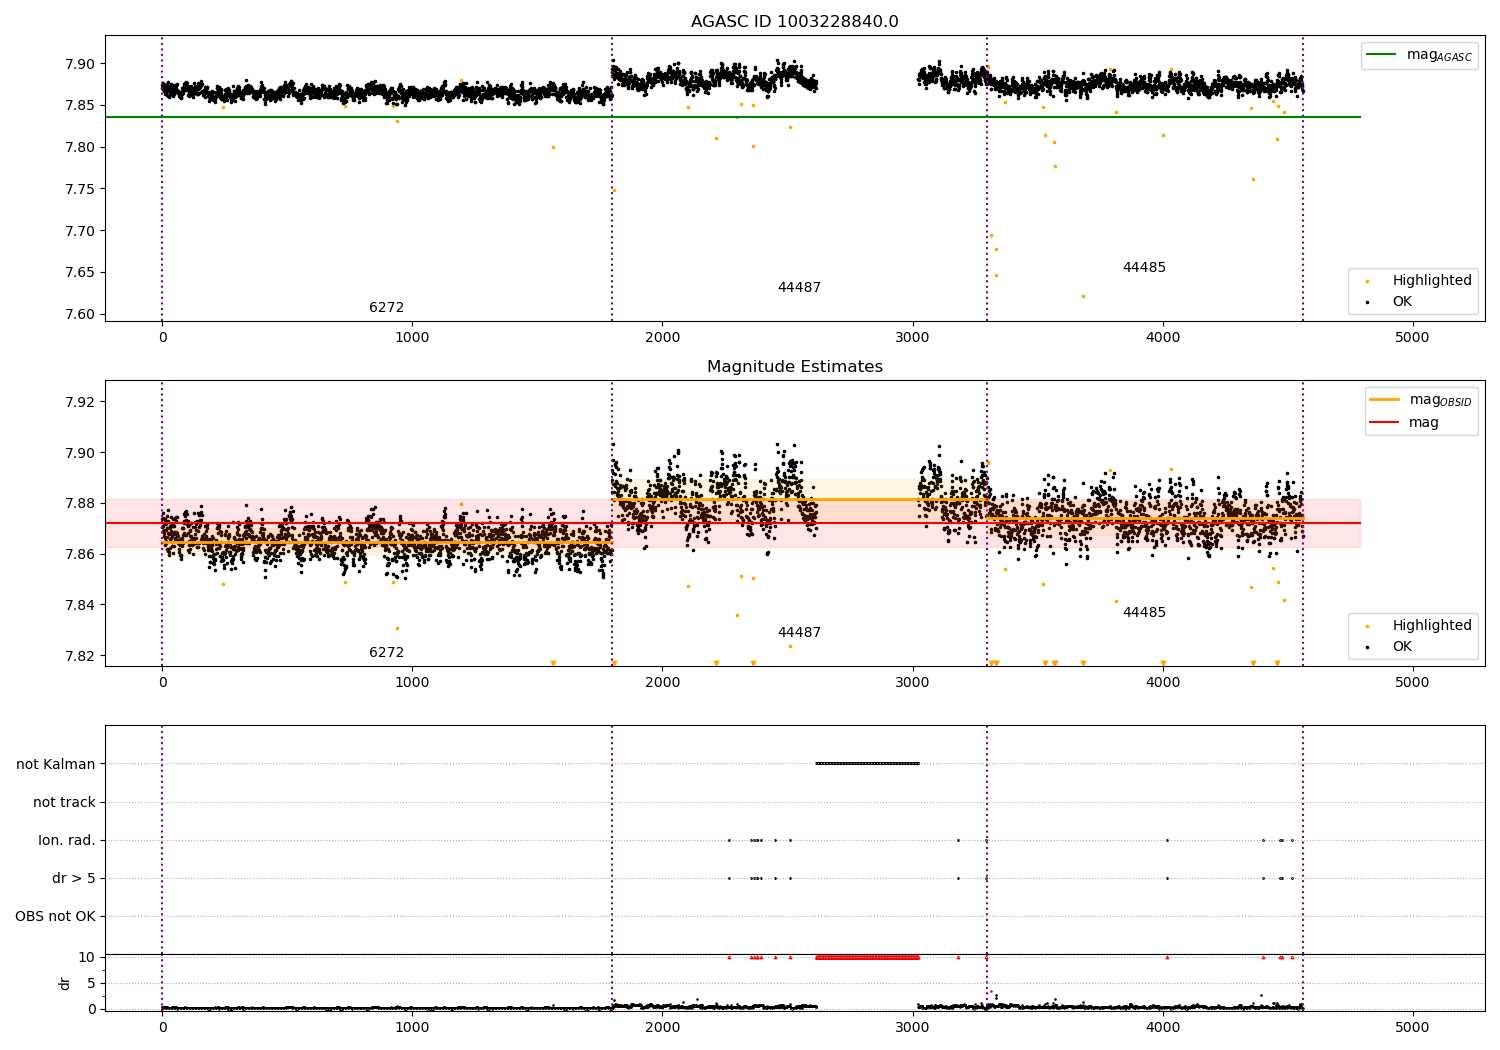Click red triangle band at dr equals 10

(867, 957)
